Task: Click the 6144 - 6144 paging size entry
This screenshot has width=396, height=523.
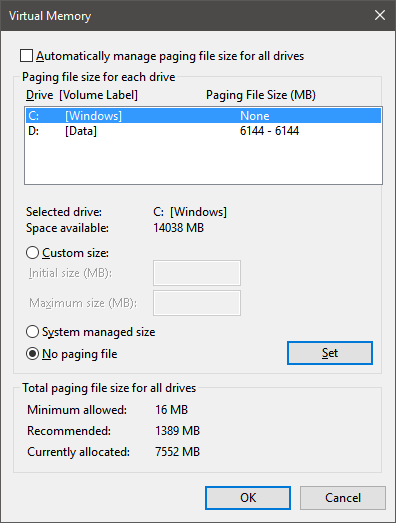Action: pos(269,131)
